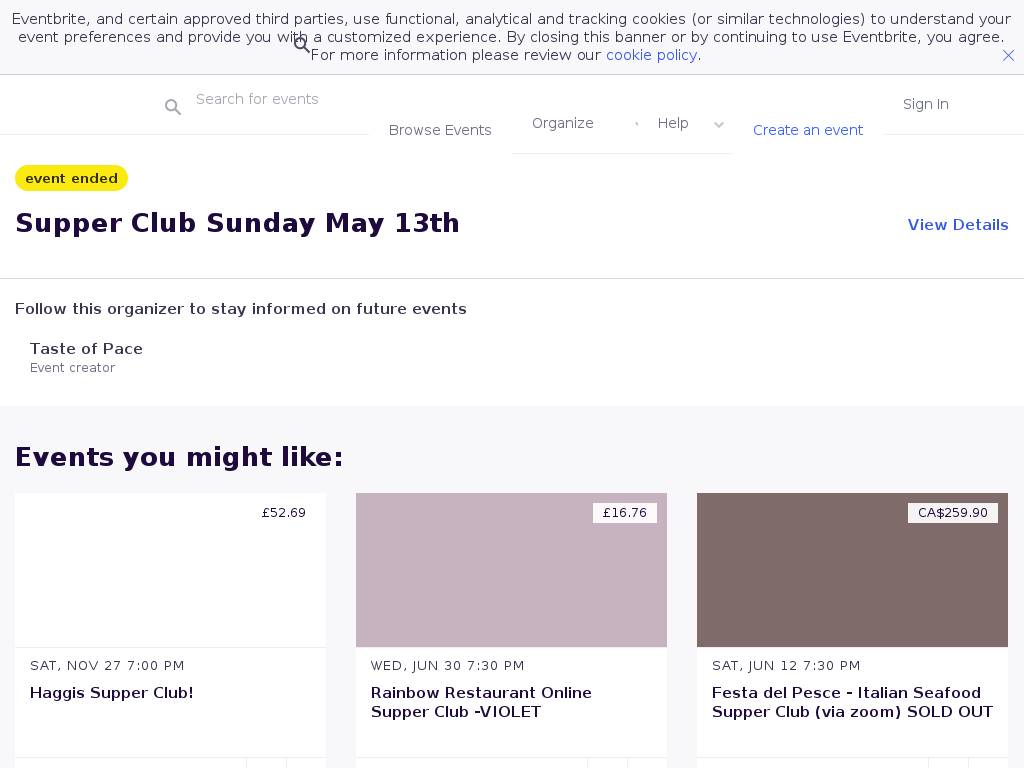Image resolution: width=1024 pixels, height=768 pixels.
Task: Open the cookie policy link
Action: coord(651,55)
